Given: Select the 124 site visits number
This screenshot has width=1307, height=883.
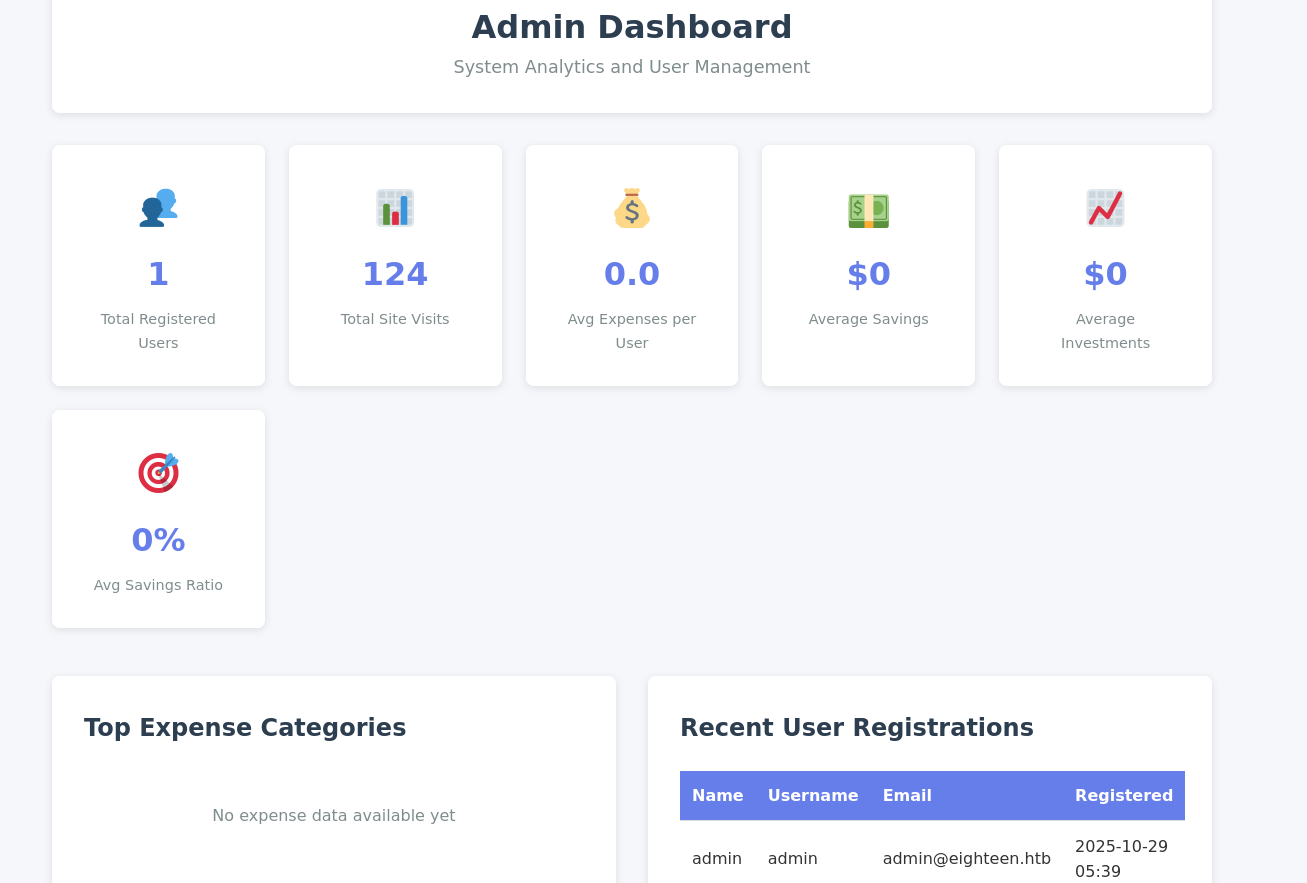Looking at the screenshot, I should (395, 274).
